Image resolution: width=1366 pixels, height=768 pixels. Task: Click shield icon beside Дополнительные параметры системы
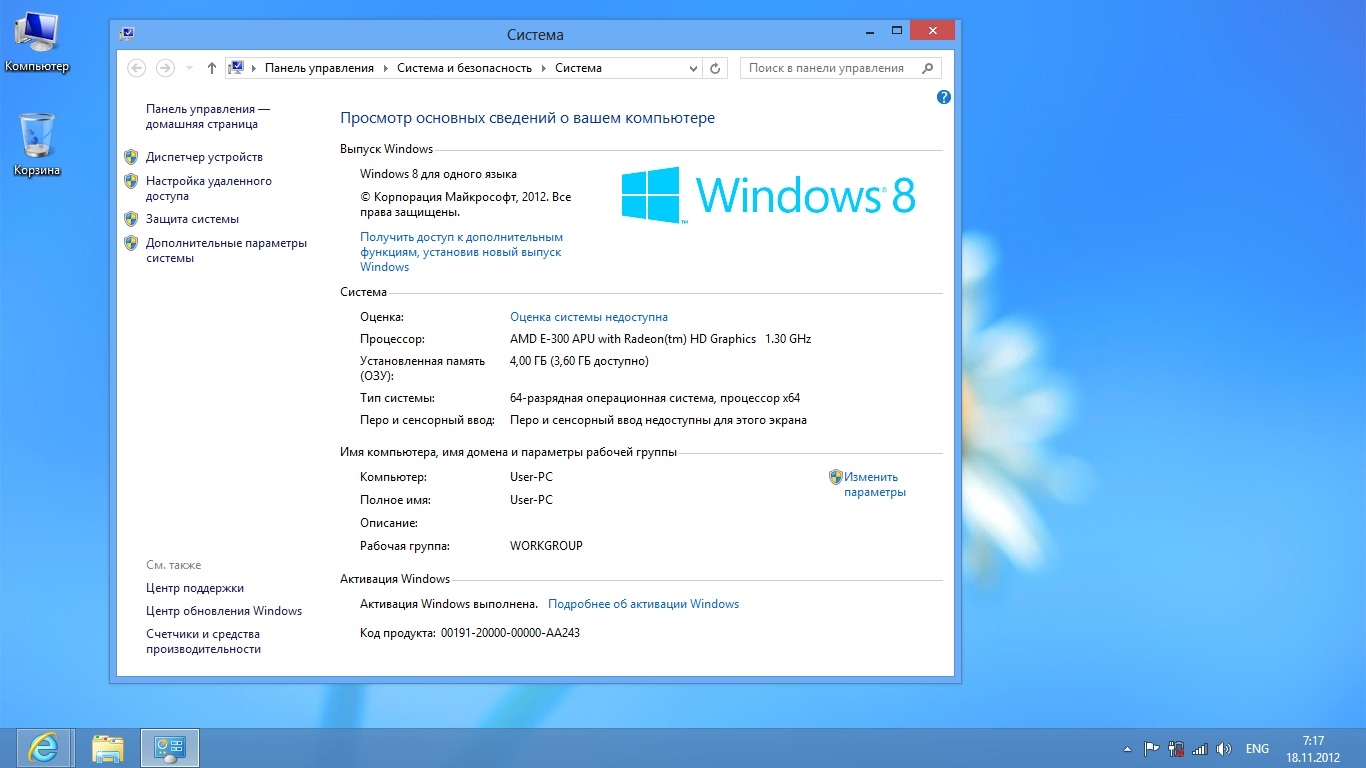131,243
